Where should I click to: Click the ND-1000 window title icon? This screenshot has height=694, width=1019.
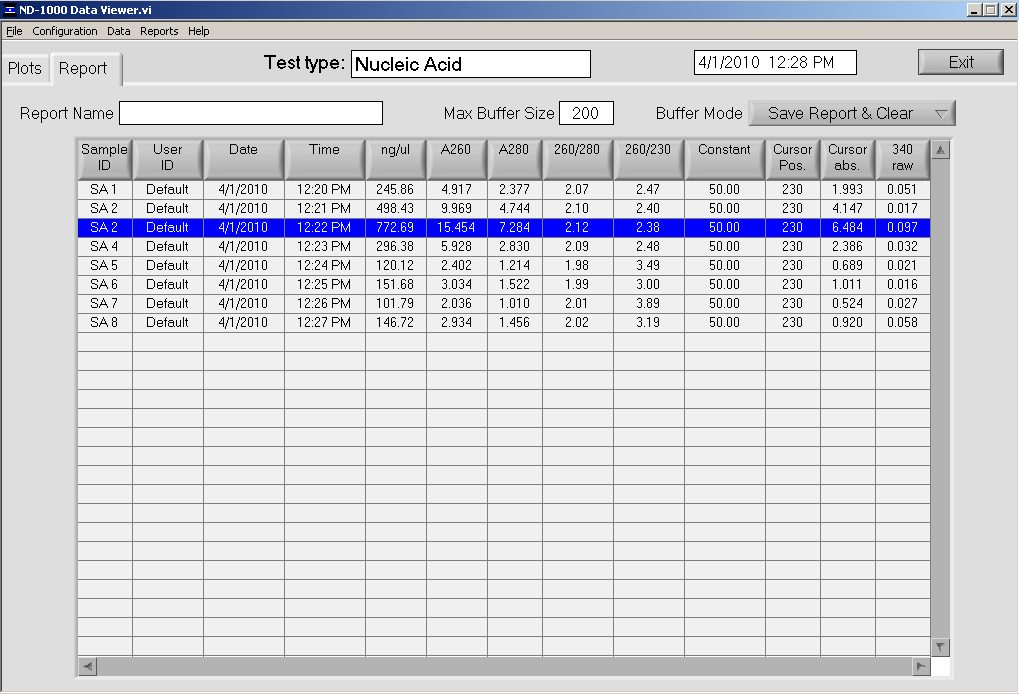click(10, 10)
